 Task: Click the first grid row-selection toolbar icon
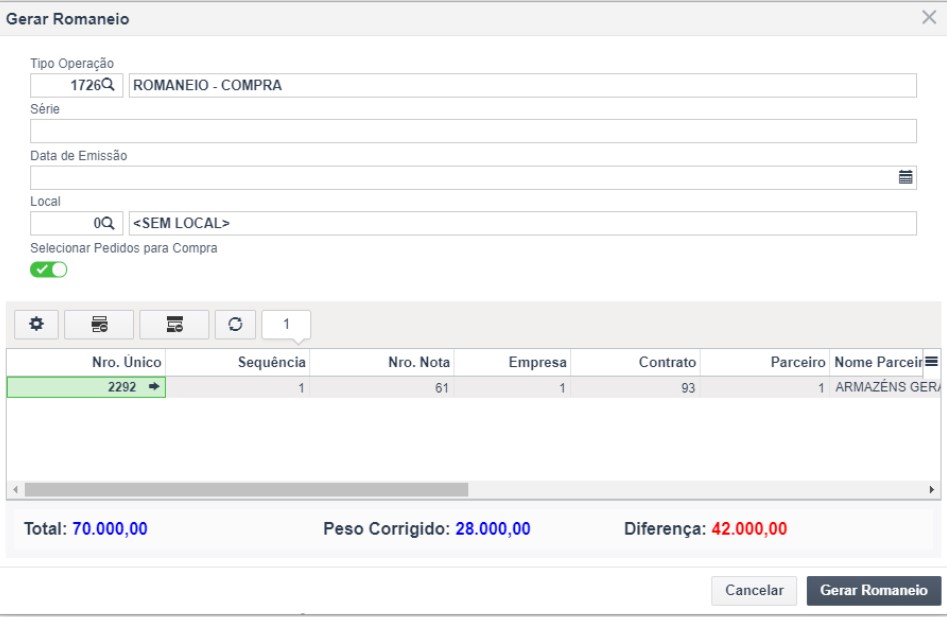pyautogui.click(x=99, y=324)
